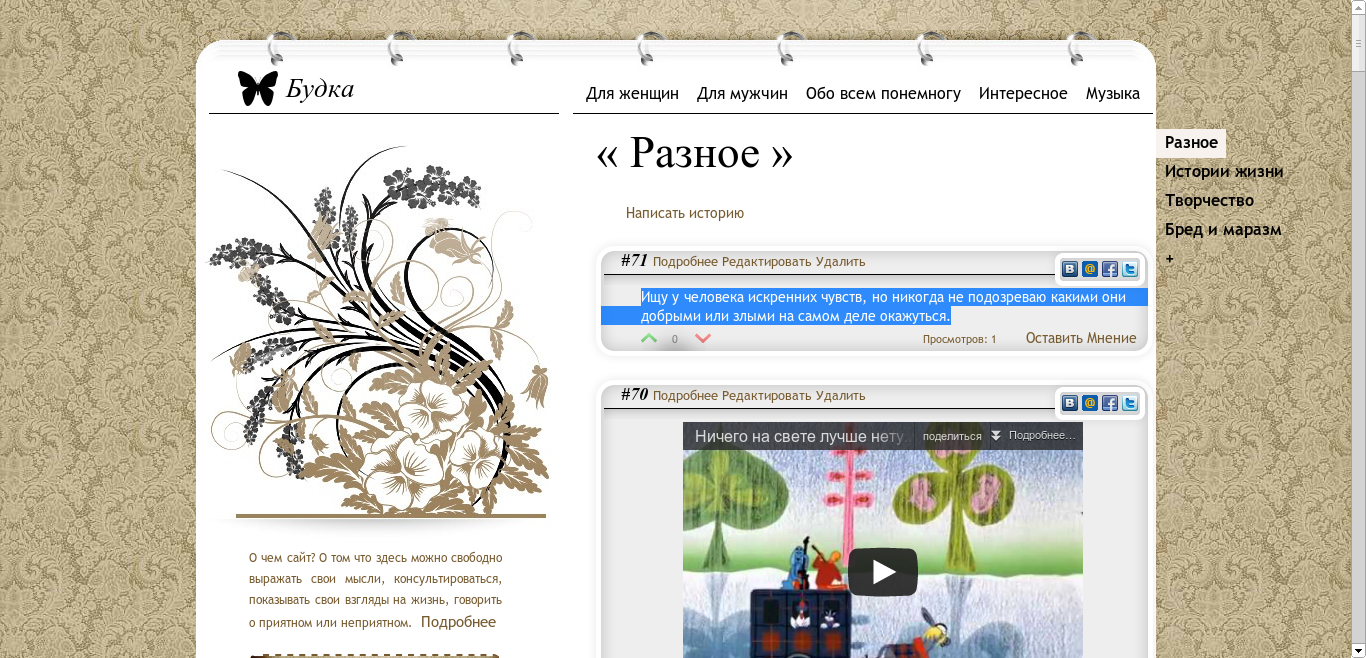Open 'Подробнее' for post #70

(x=685, y=396)
